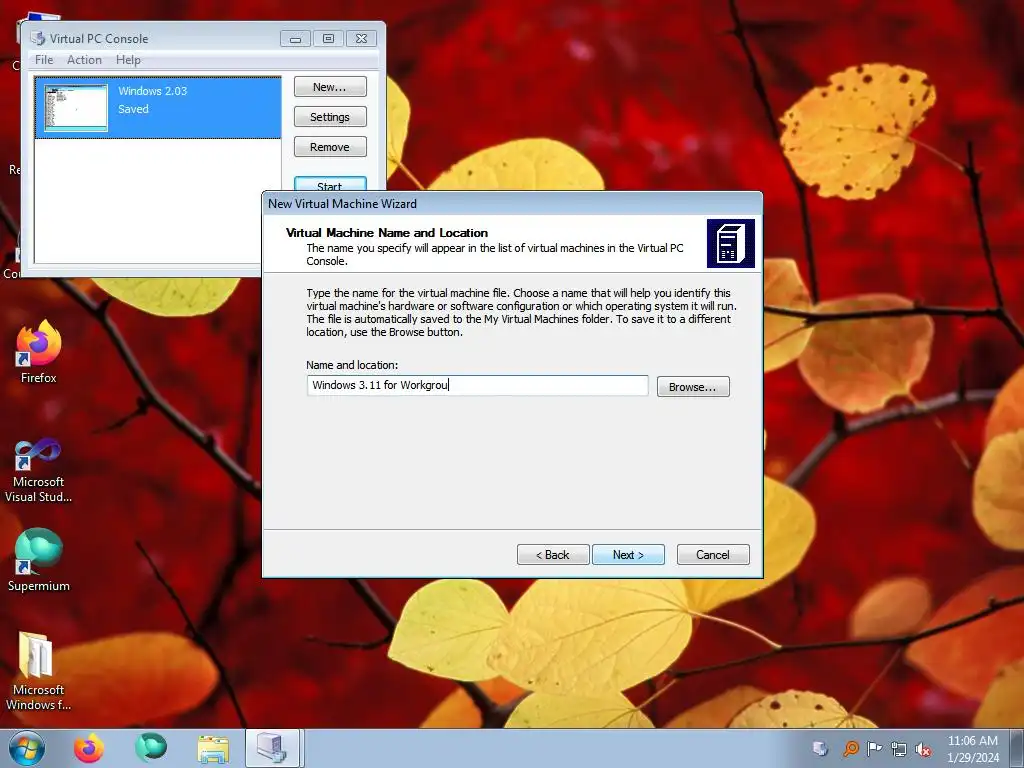Click the network tray icon
The height and width of the screenshot is (768, 1024).
[x=899, y=749]
